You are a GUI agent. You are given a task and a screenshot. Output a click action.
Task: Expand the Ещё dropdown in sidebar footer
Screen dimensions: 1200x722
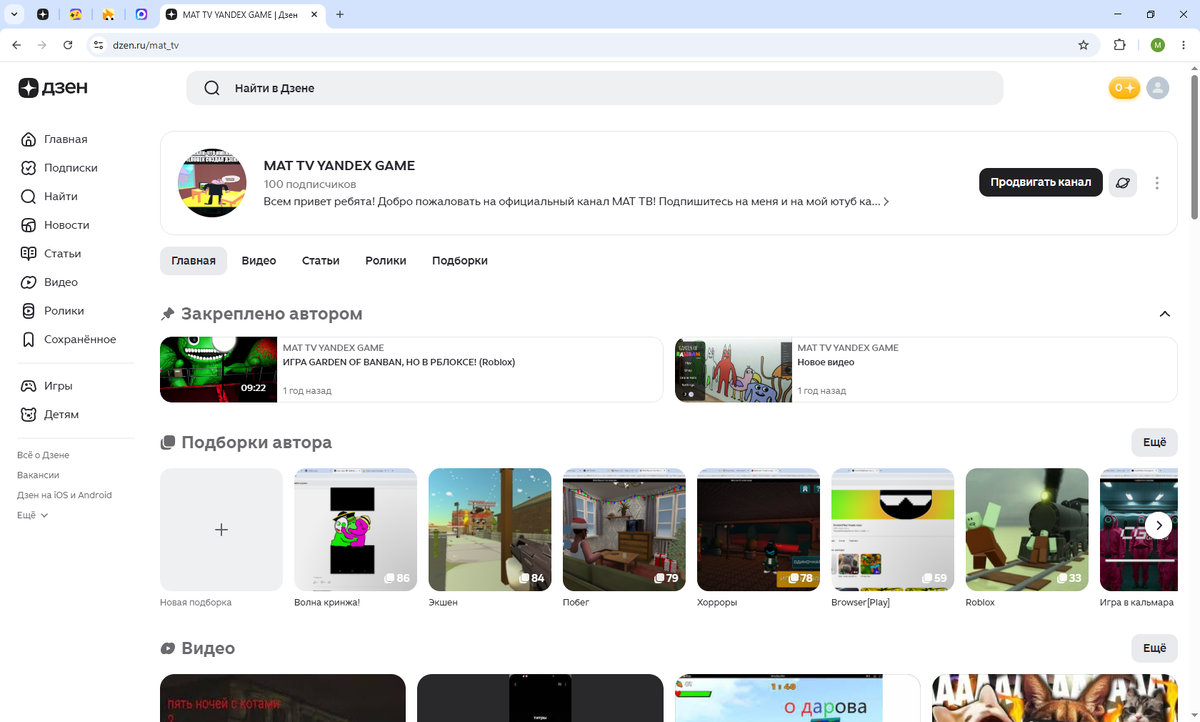coord(32,515)
